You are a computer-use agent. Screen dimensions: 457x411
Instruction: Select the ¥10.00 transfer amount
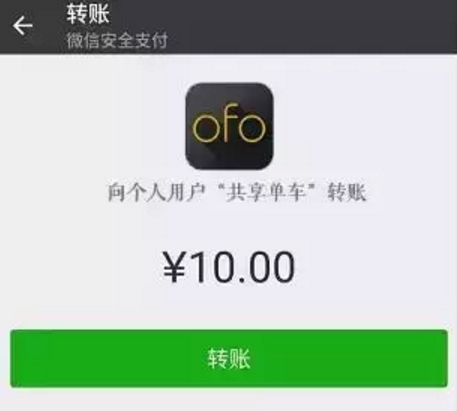(229, 267)
